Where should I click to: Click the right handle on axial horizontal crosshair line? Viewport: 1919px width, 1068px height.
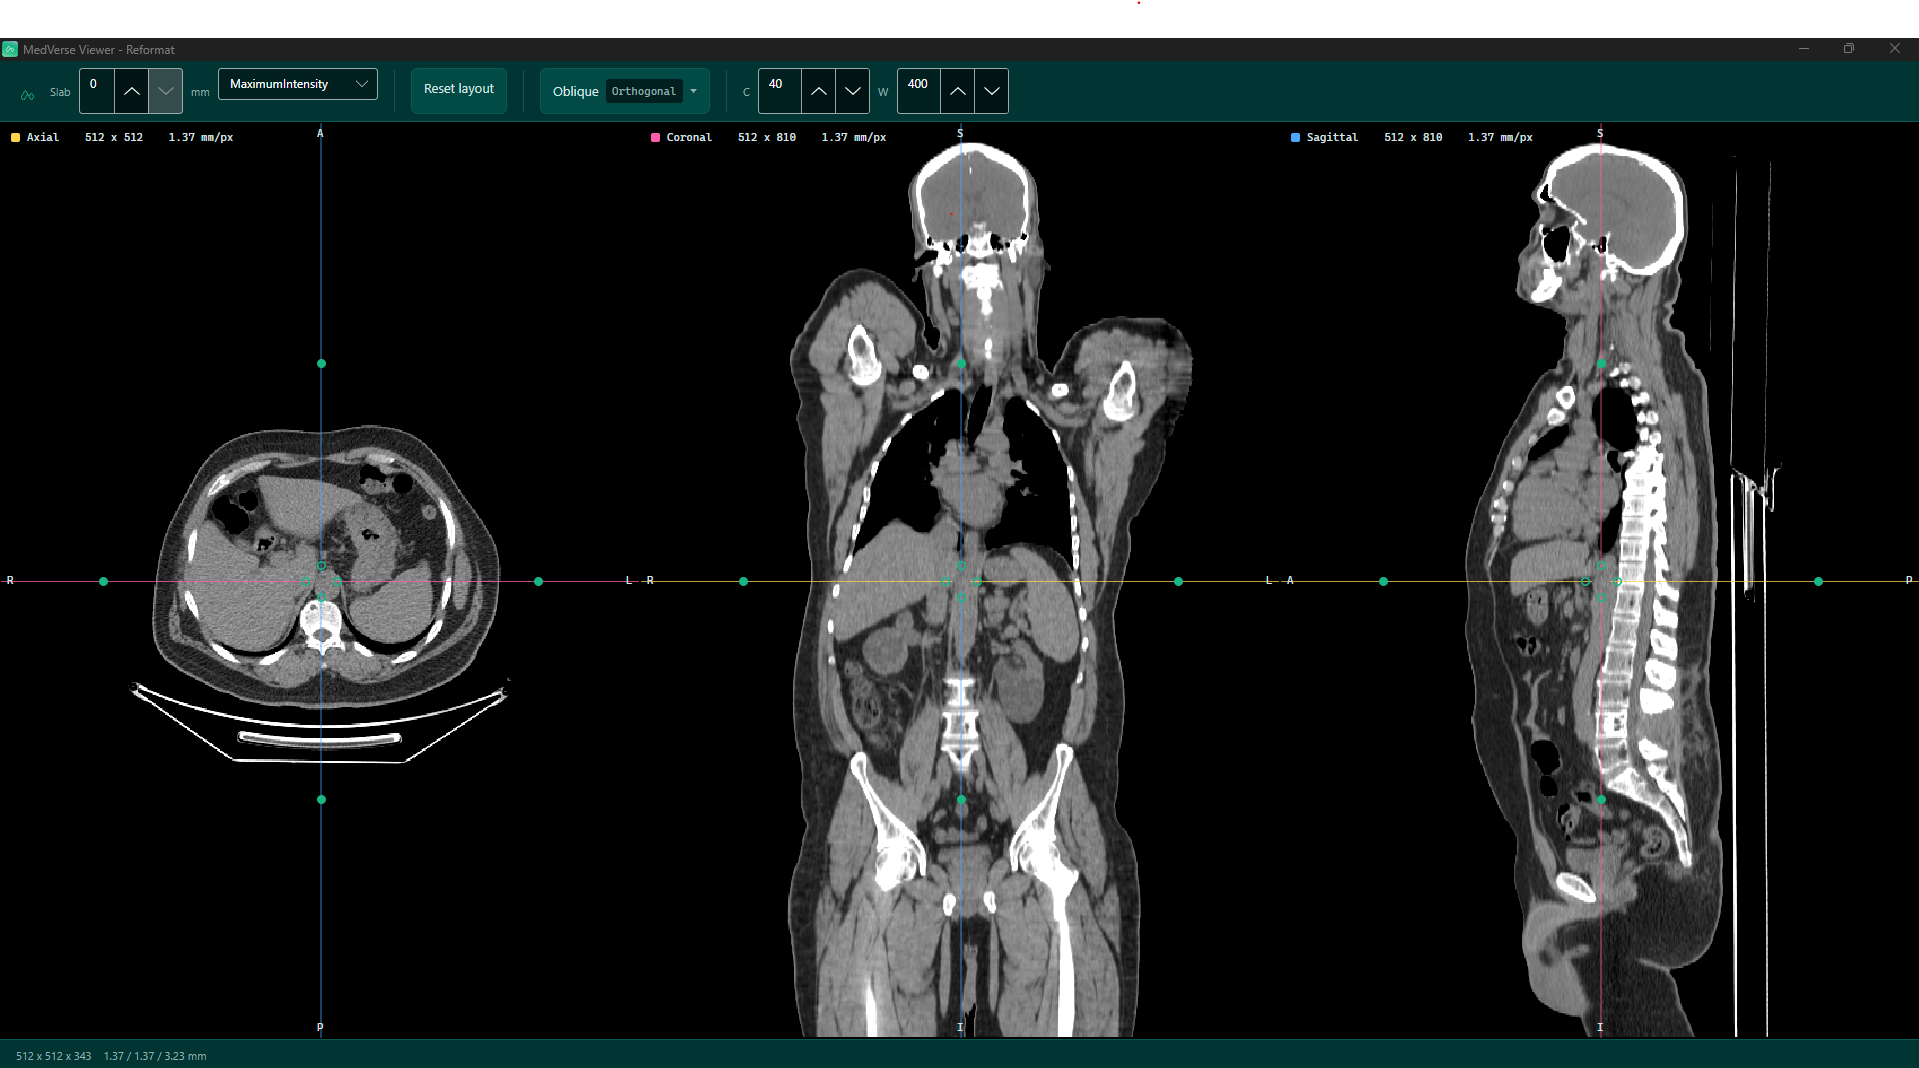coord(539,582)
